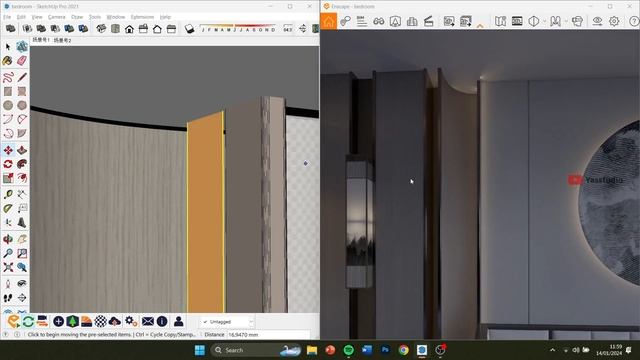This screenshot has width=640, height=360.
Task: Open SketchUp Help menu
Action: (165, 17)
